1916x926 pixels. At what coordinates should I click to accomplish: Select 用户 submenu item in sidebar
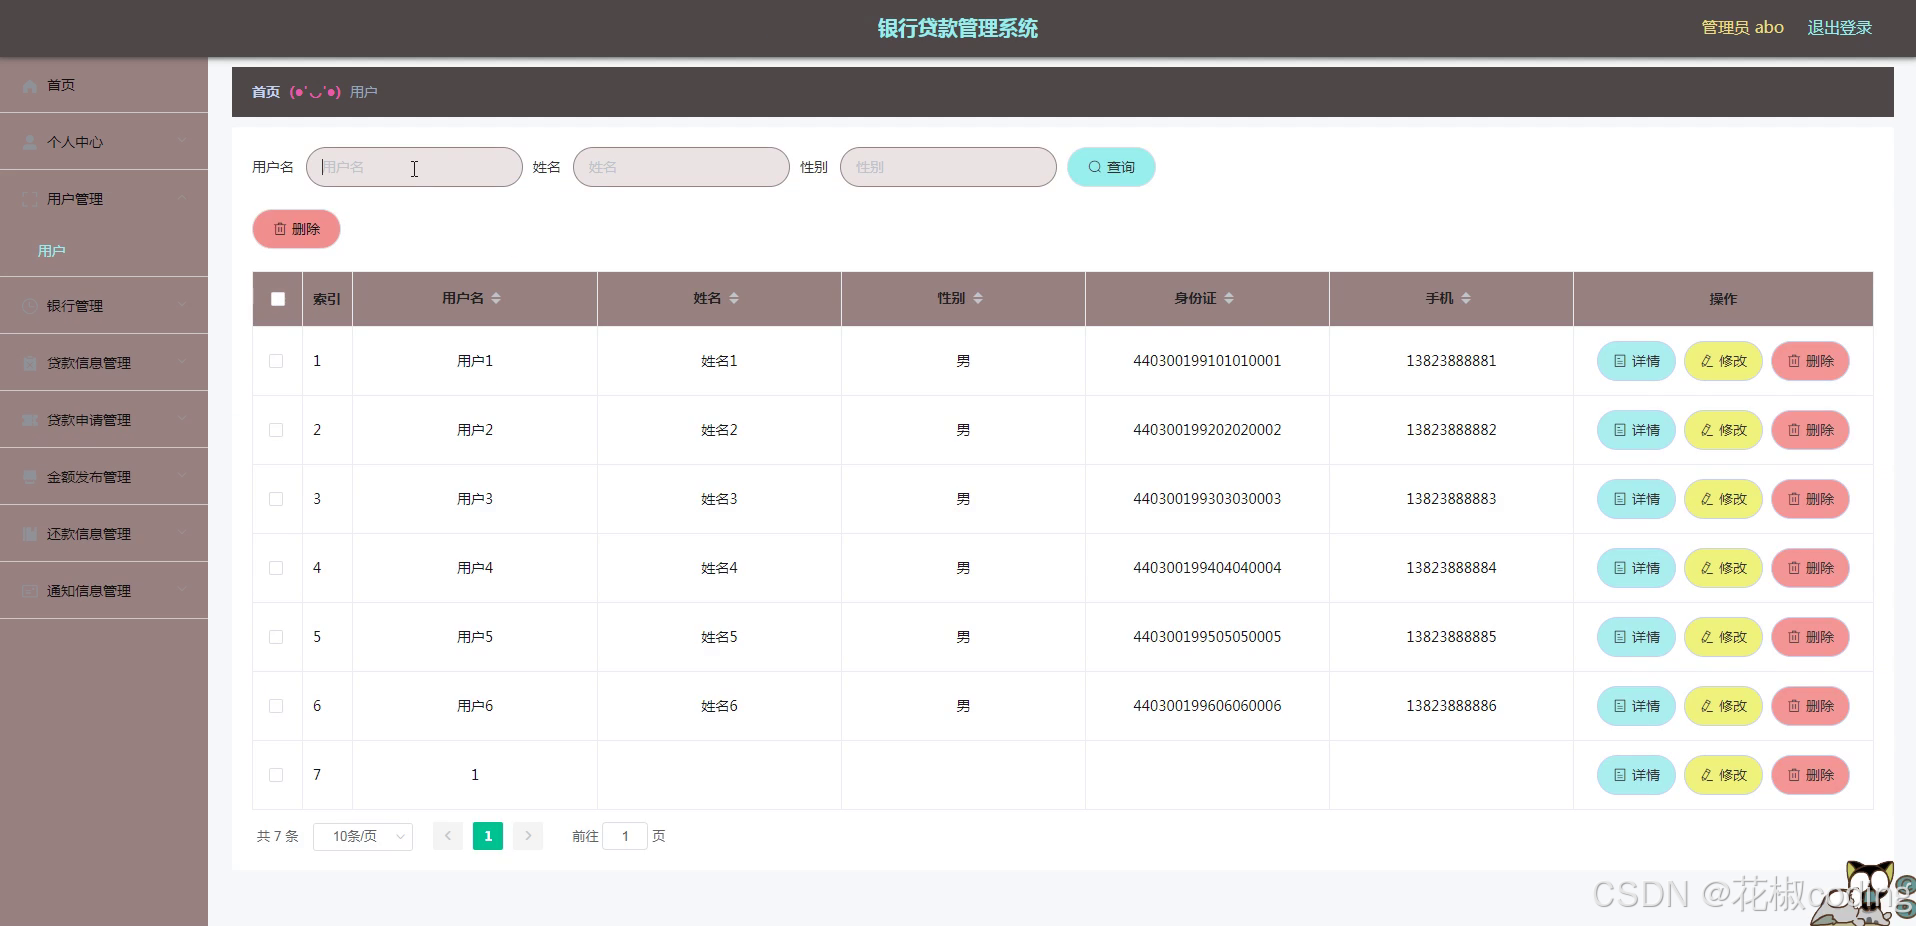104,251
